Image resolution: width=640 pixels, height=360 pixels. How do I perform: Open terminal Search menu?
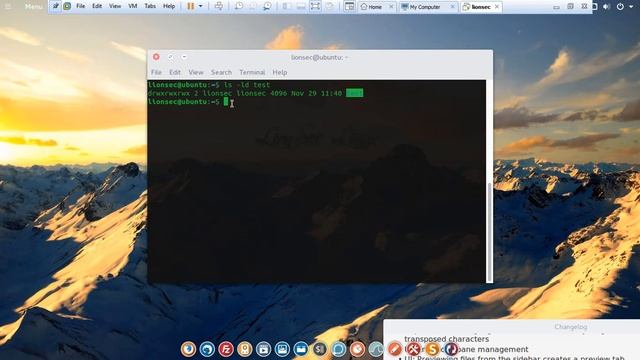pos(221,72)
